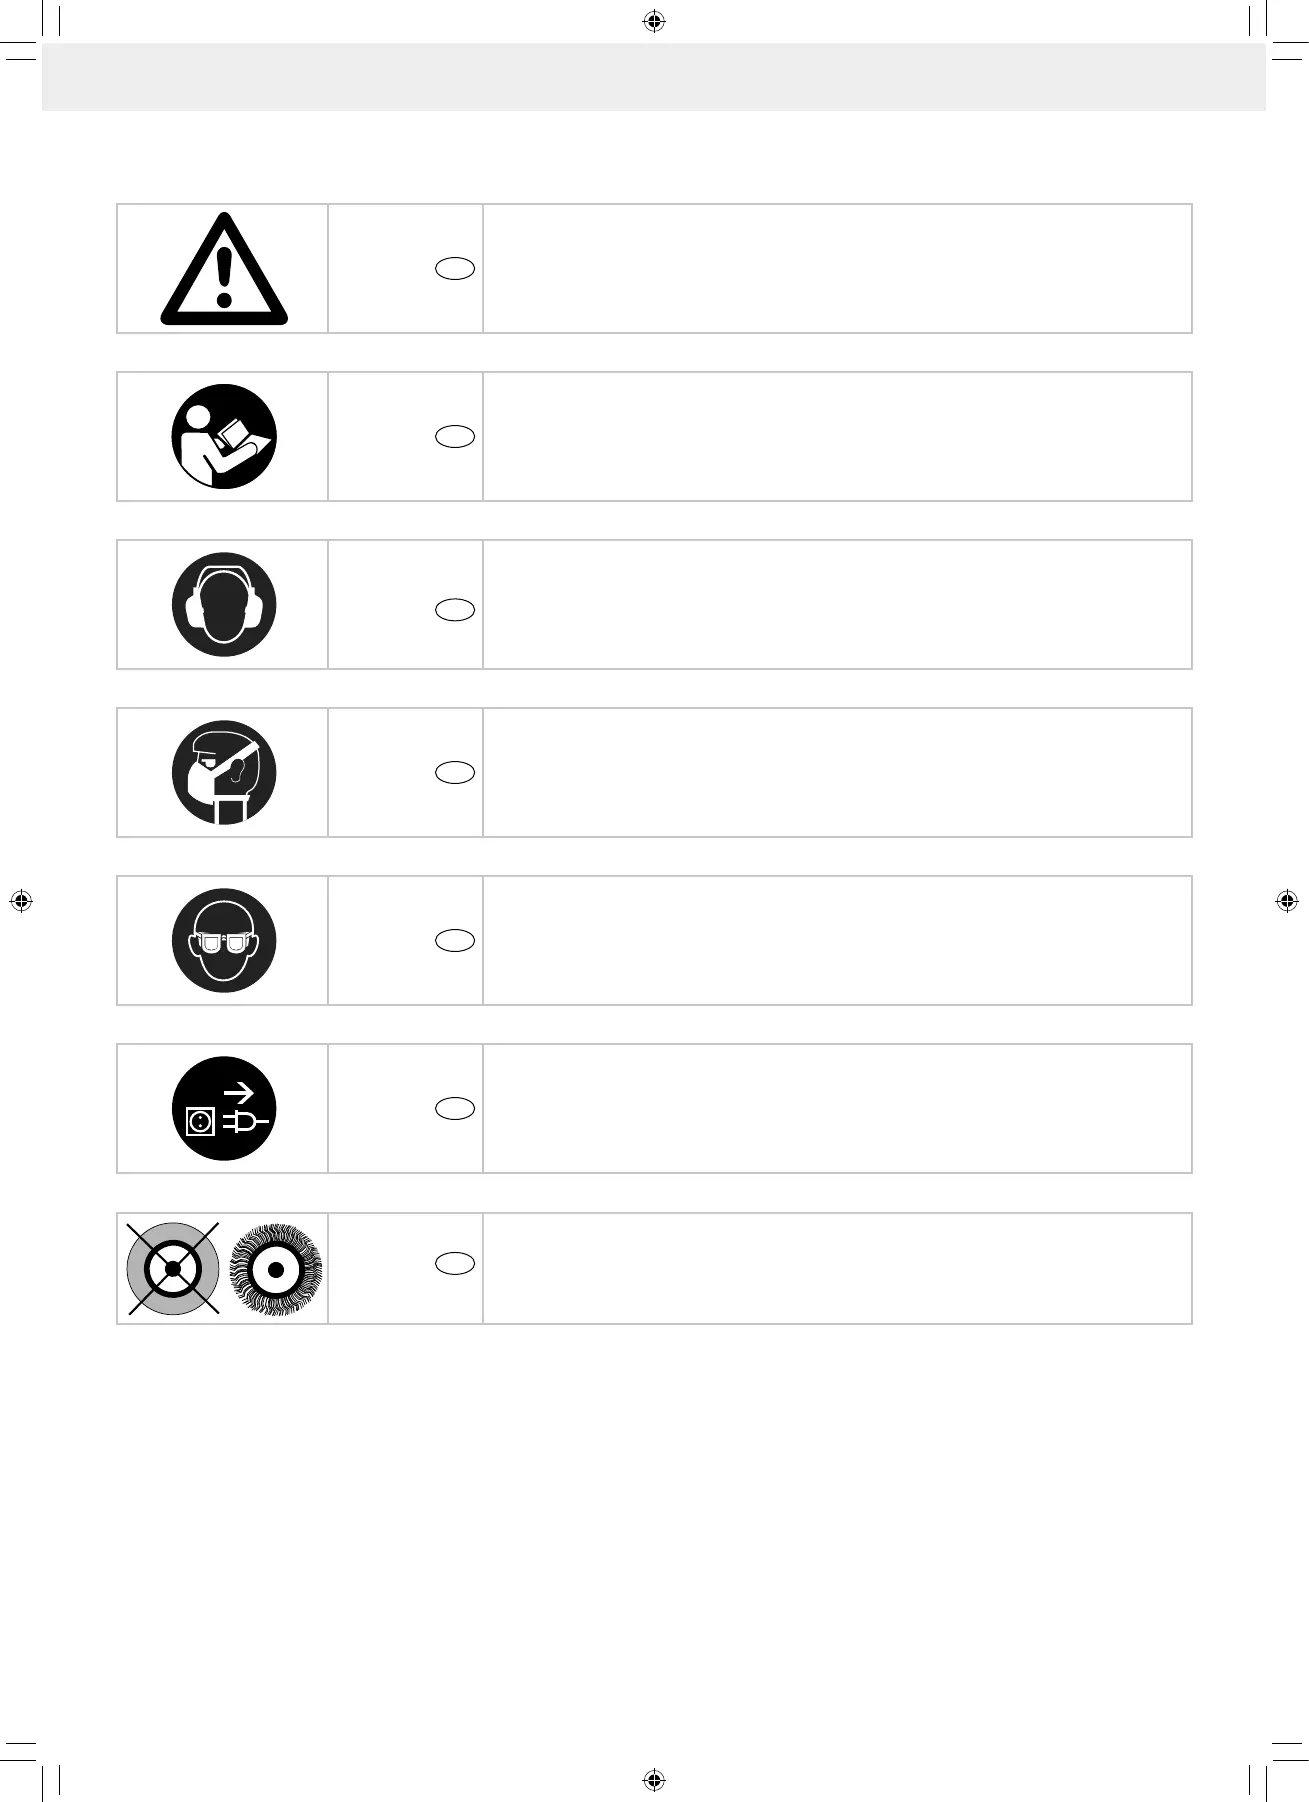
Task: Select the dust mask respirator symbol
Action: tap(224, 772)
